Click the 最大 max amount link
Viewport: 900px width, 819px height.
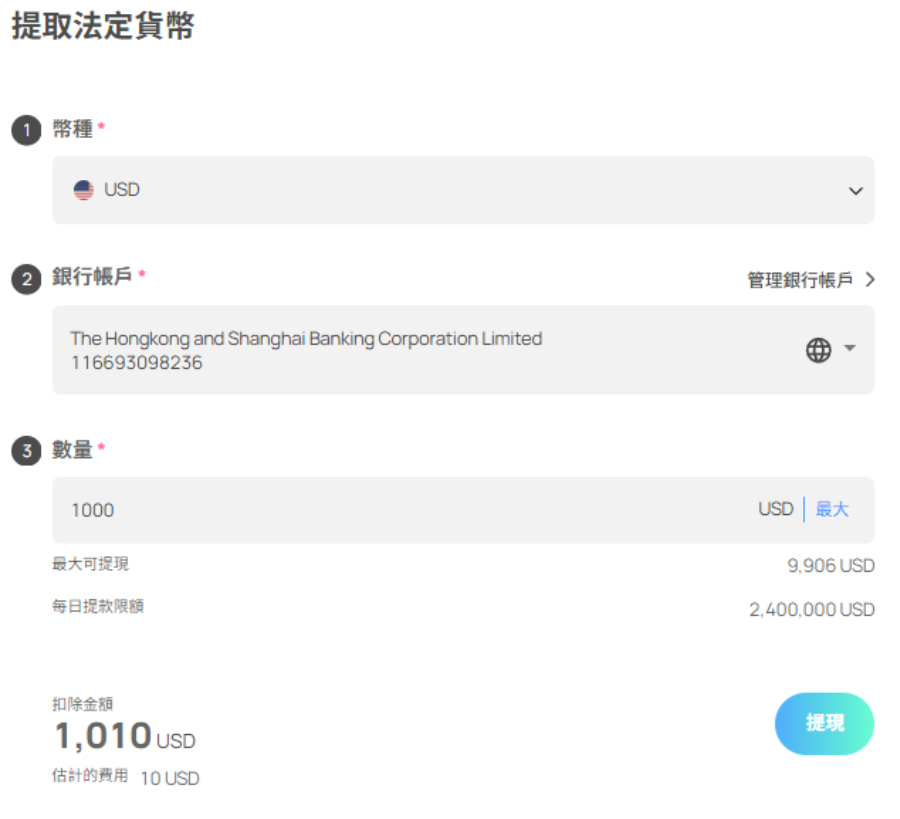coord(832,509)
